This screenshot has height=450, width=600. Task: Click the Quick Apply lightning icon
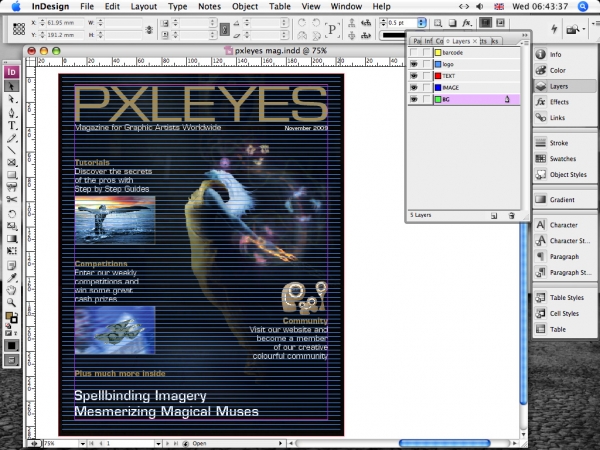(554, 29)
